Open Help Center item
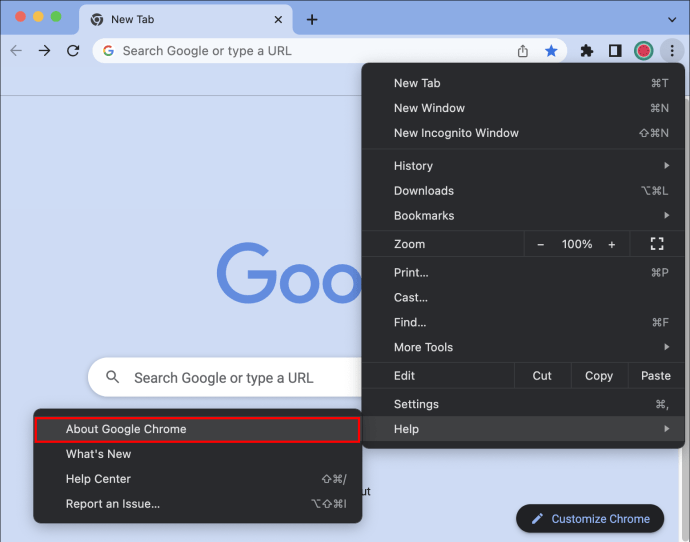 tap(198, 479)
